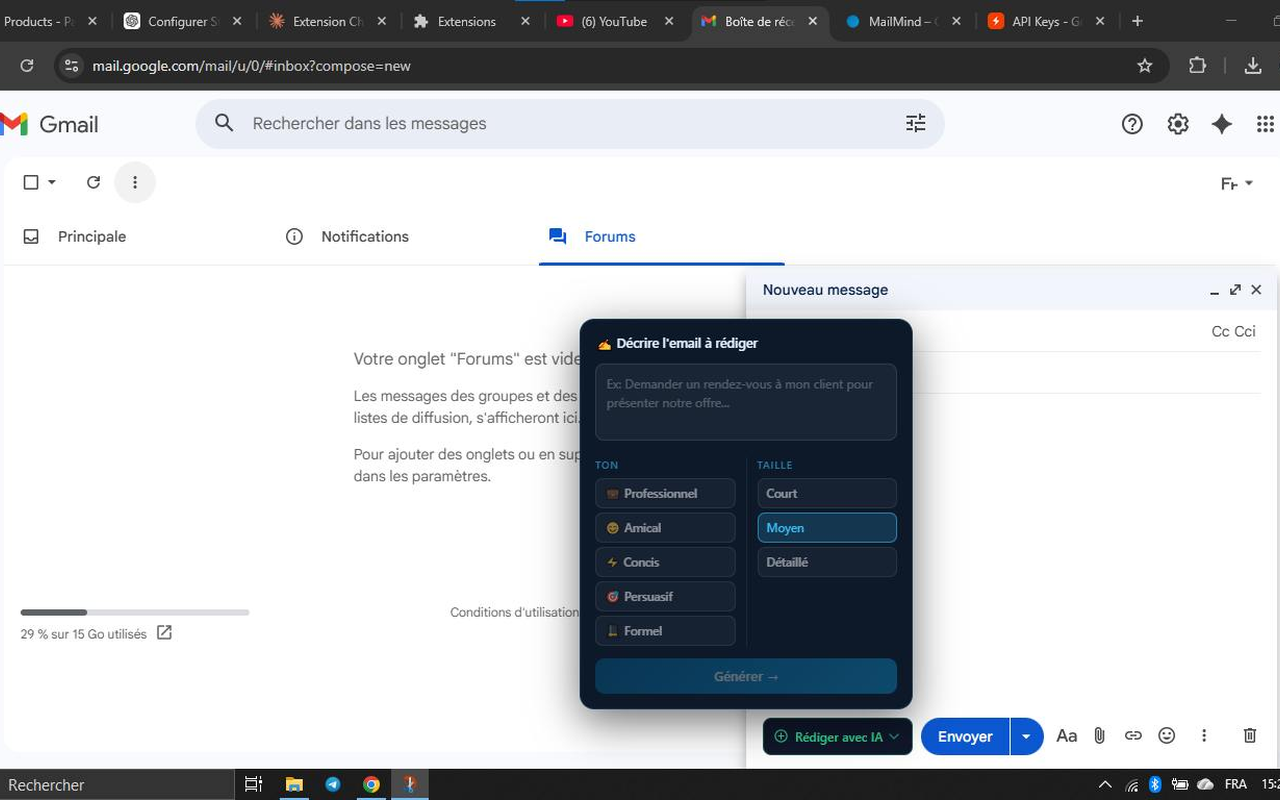This screenshot has height=800, width=1280.
Task: Refresh the inbox
Action: [93, 182]
